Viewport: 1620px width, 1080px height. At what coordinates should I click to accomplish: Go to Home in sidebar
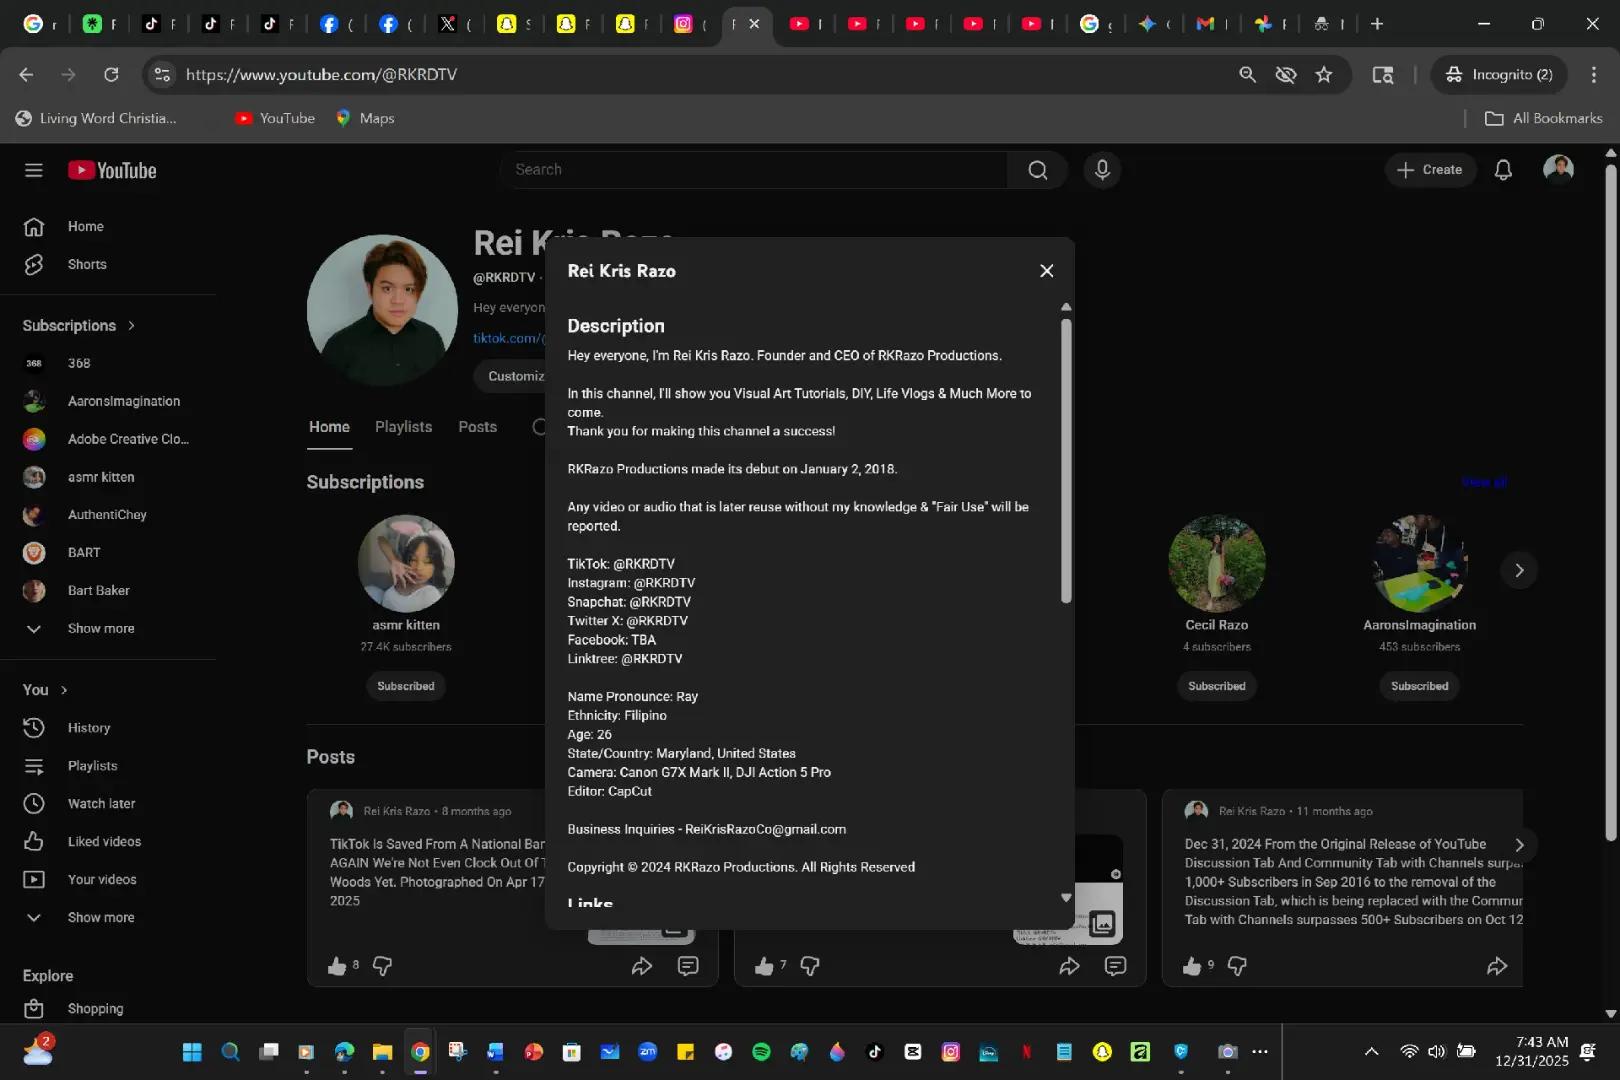tap(108, 227)
